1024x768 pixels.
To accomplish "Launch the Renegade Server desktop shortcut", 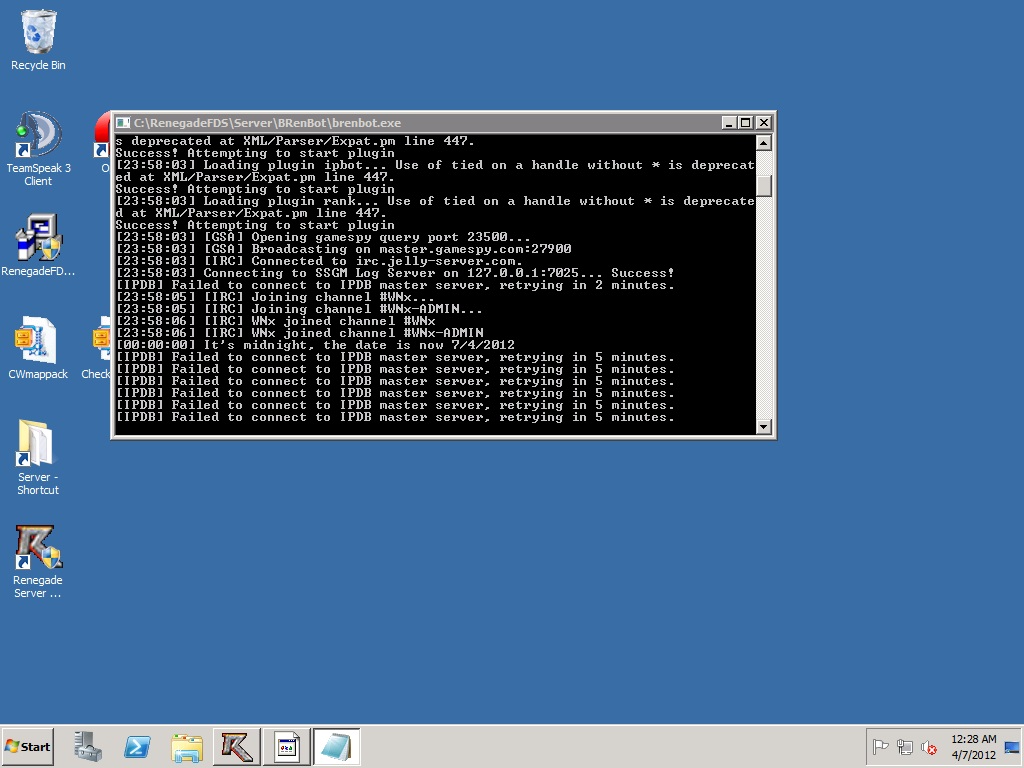I will (38, 549).
